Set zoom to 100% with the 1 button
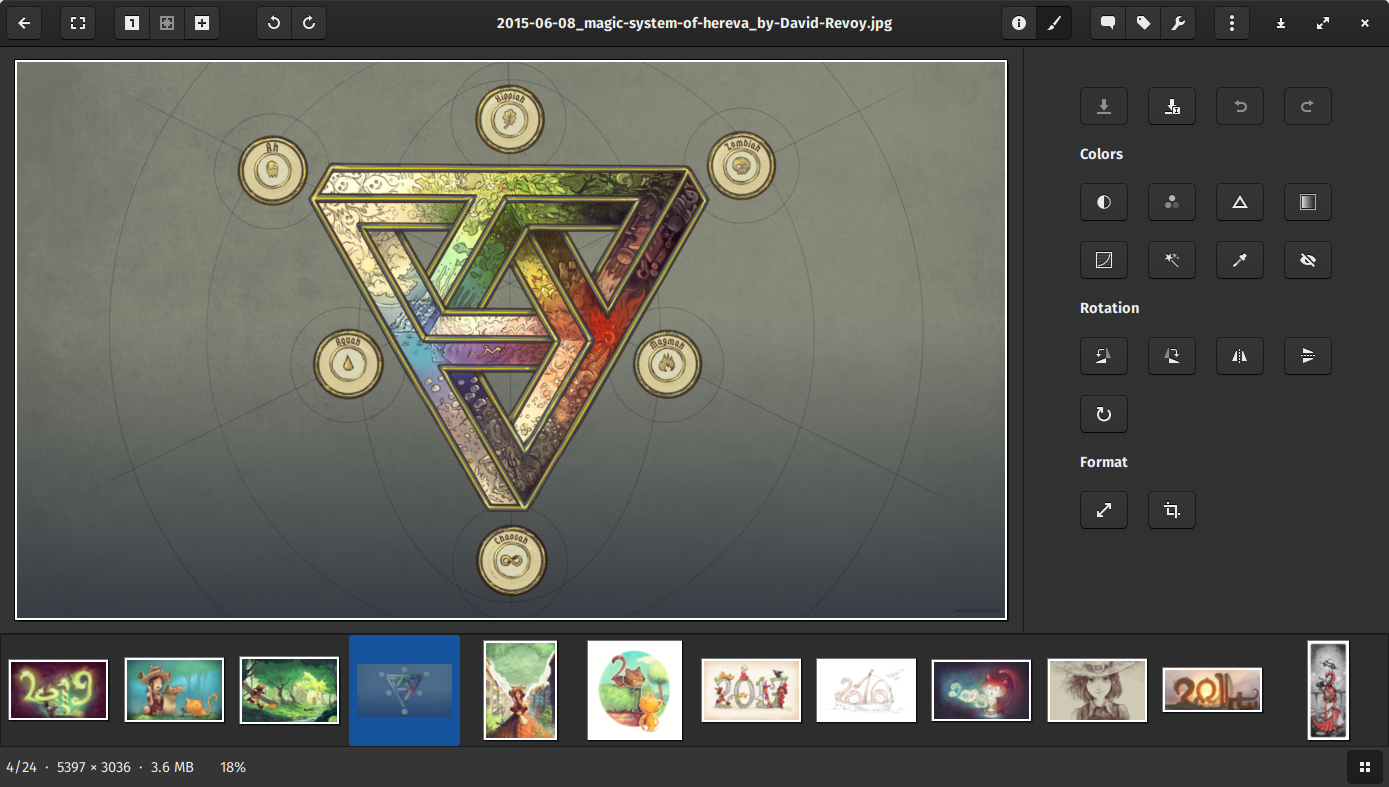 (x=132, y=23)
